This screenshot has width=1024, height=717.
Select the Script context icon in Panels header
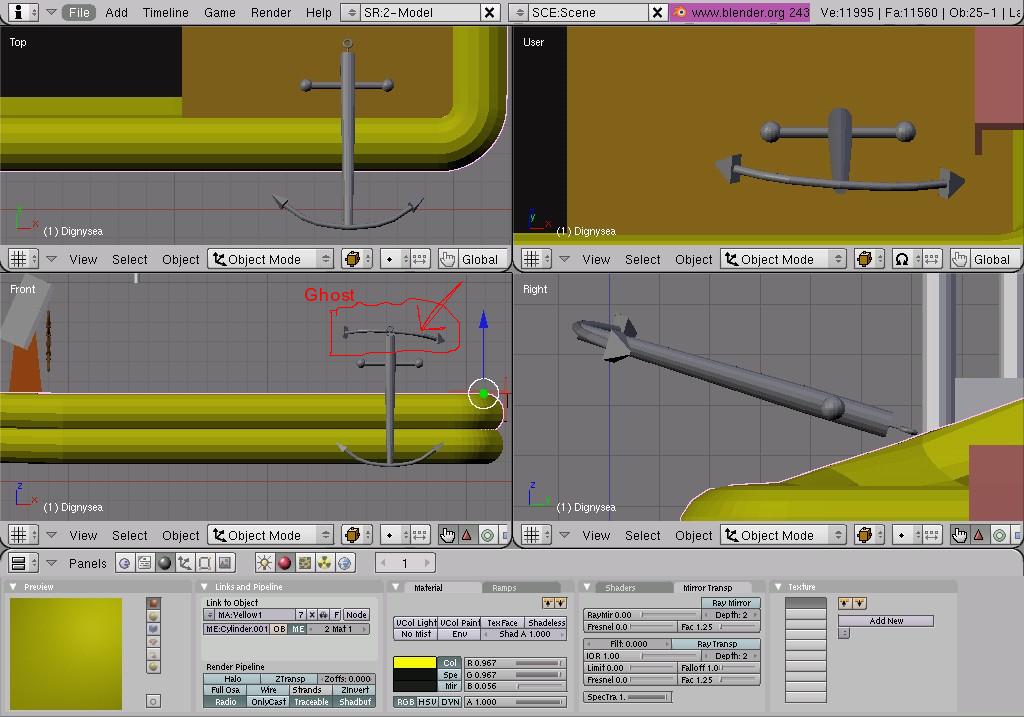point(144,563)
